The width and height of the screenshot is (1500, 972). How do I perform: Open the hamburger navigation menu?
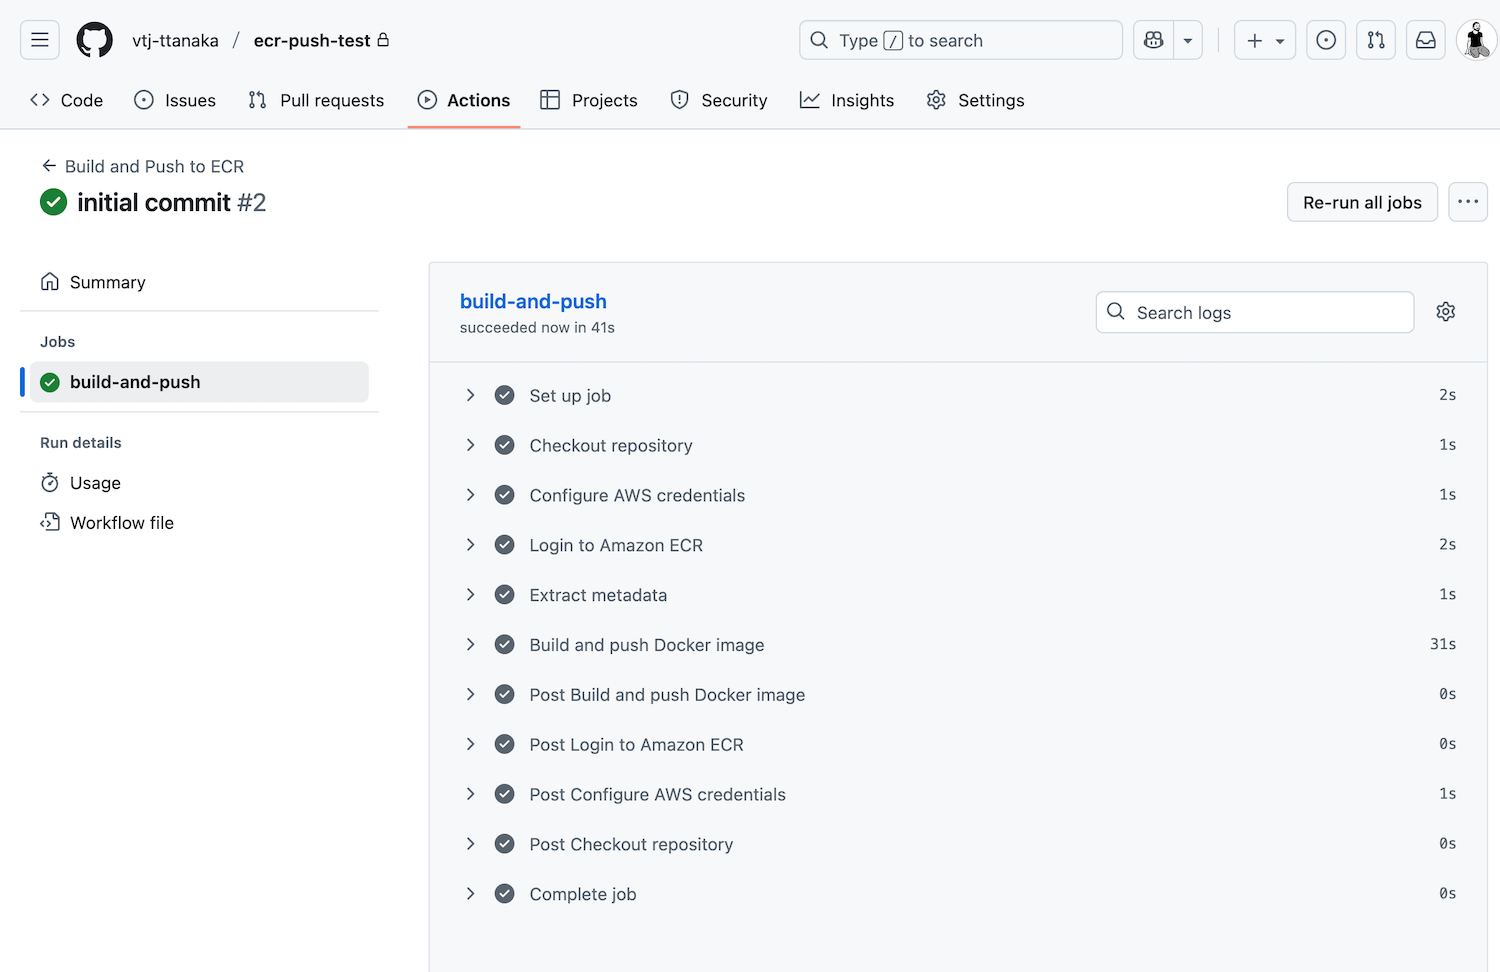pyautogui.click(x=40, y=40)
